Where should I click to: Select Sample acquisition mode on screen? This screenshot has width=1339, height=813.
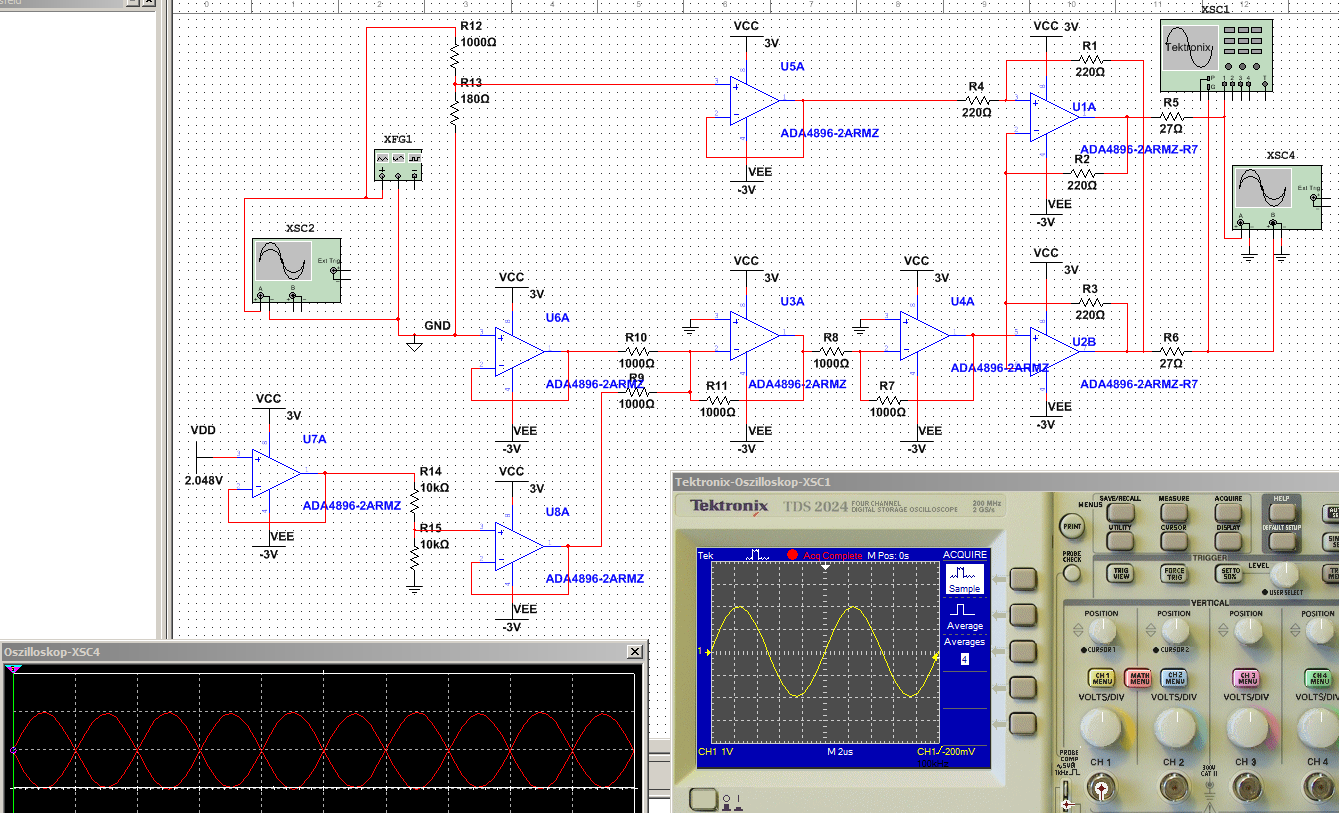(x=964, y=579)
